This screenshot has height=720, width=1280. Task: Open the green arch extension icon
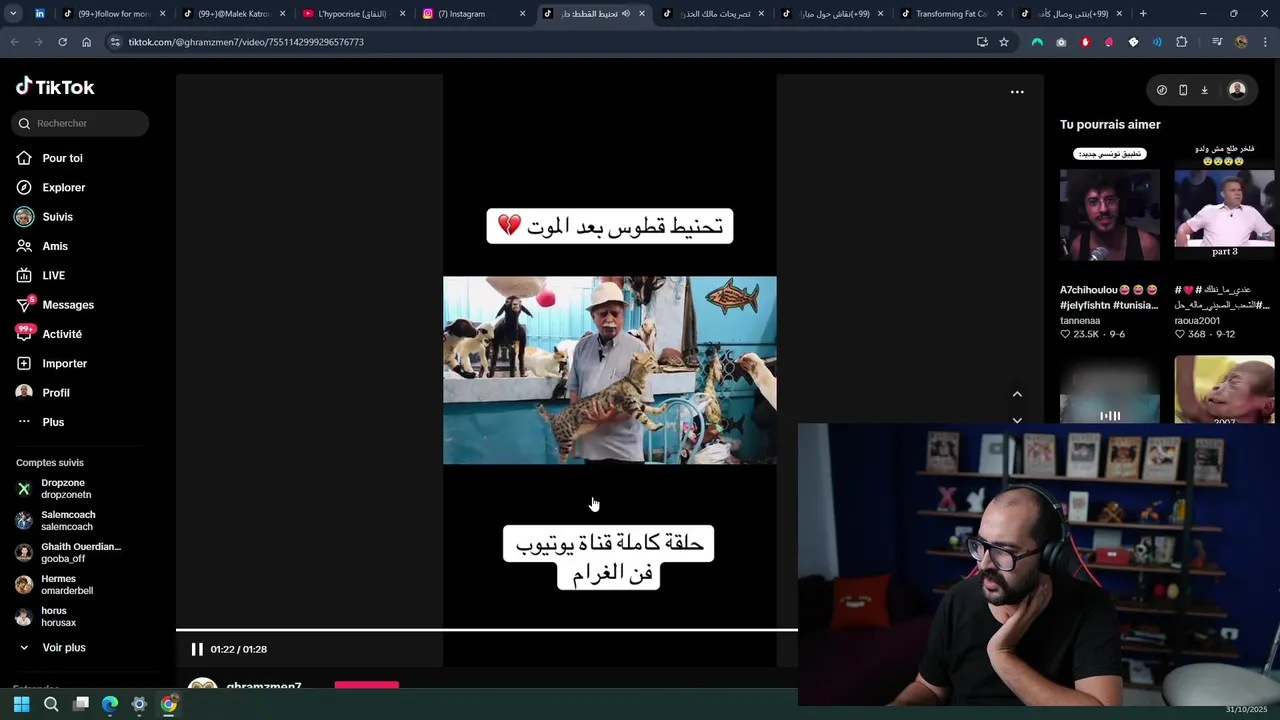click(x=1037, y=42)
